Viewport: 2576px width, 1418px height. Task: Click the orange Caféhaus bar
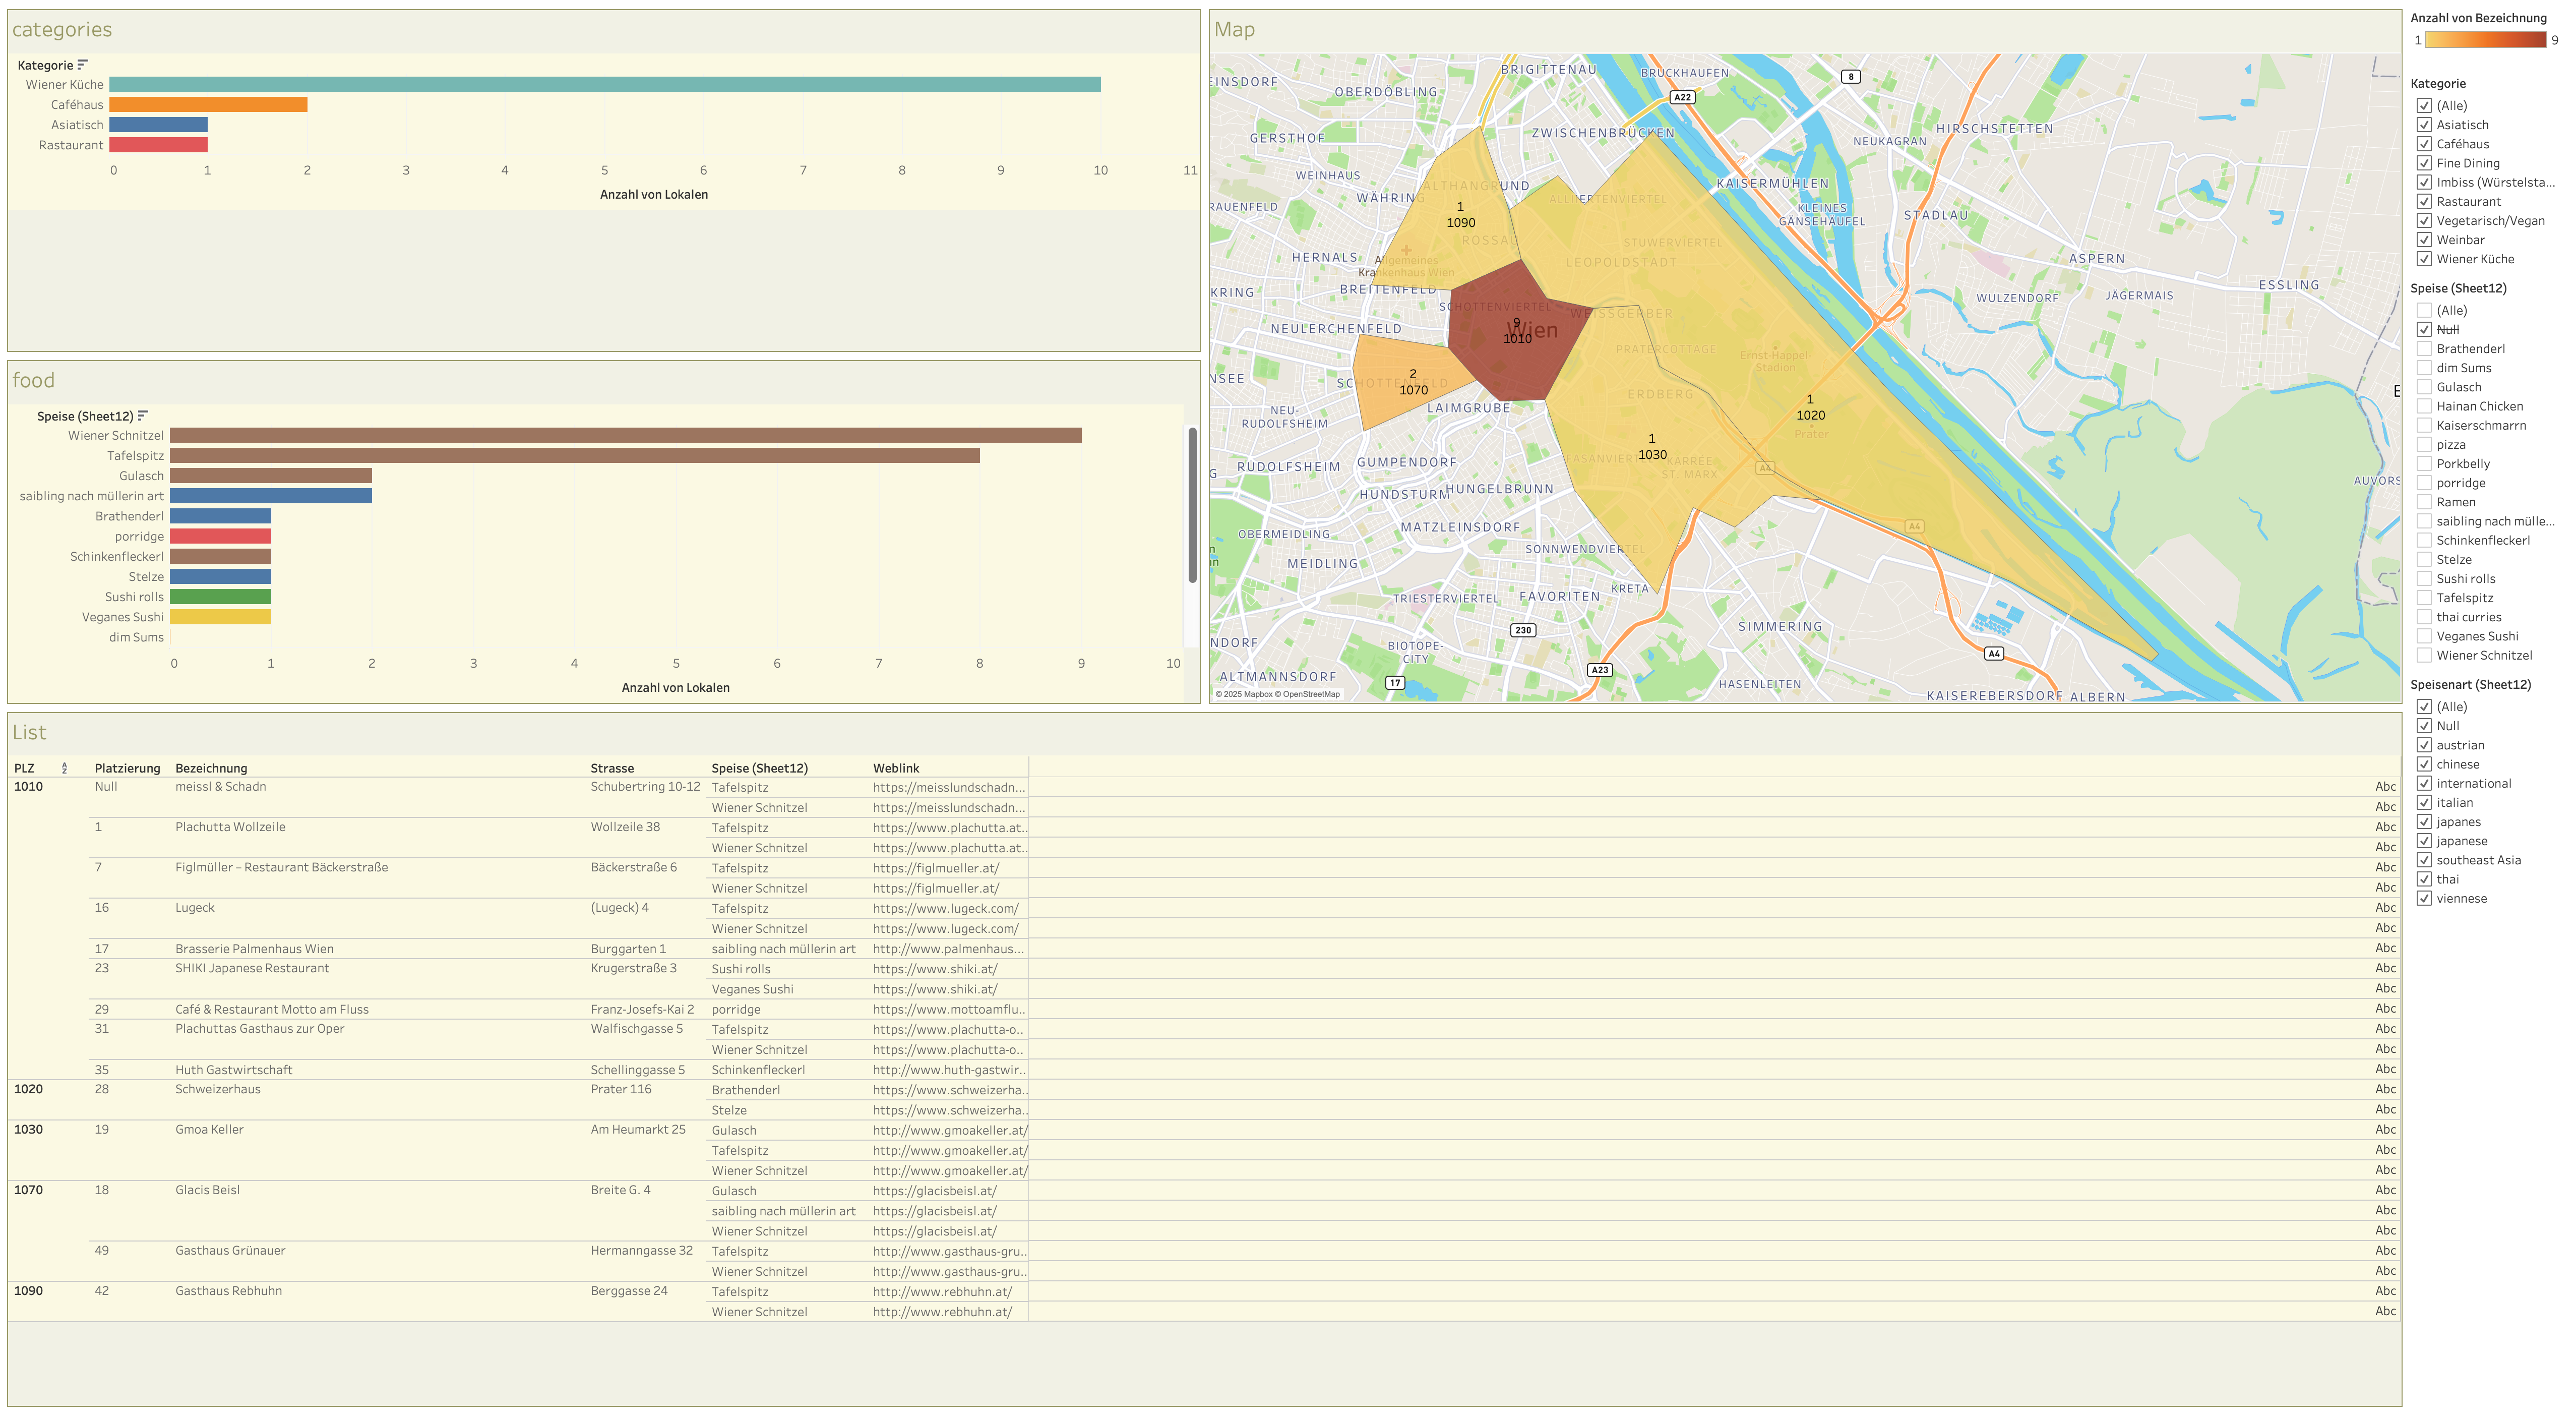coord(208,104)
